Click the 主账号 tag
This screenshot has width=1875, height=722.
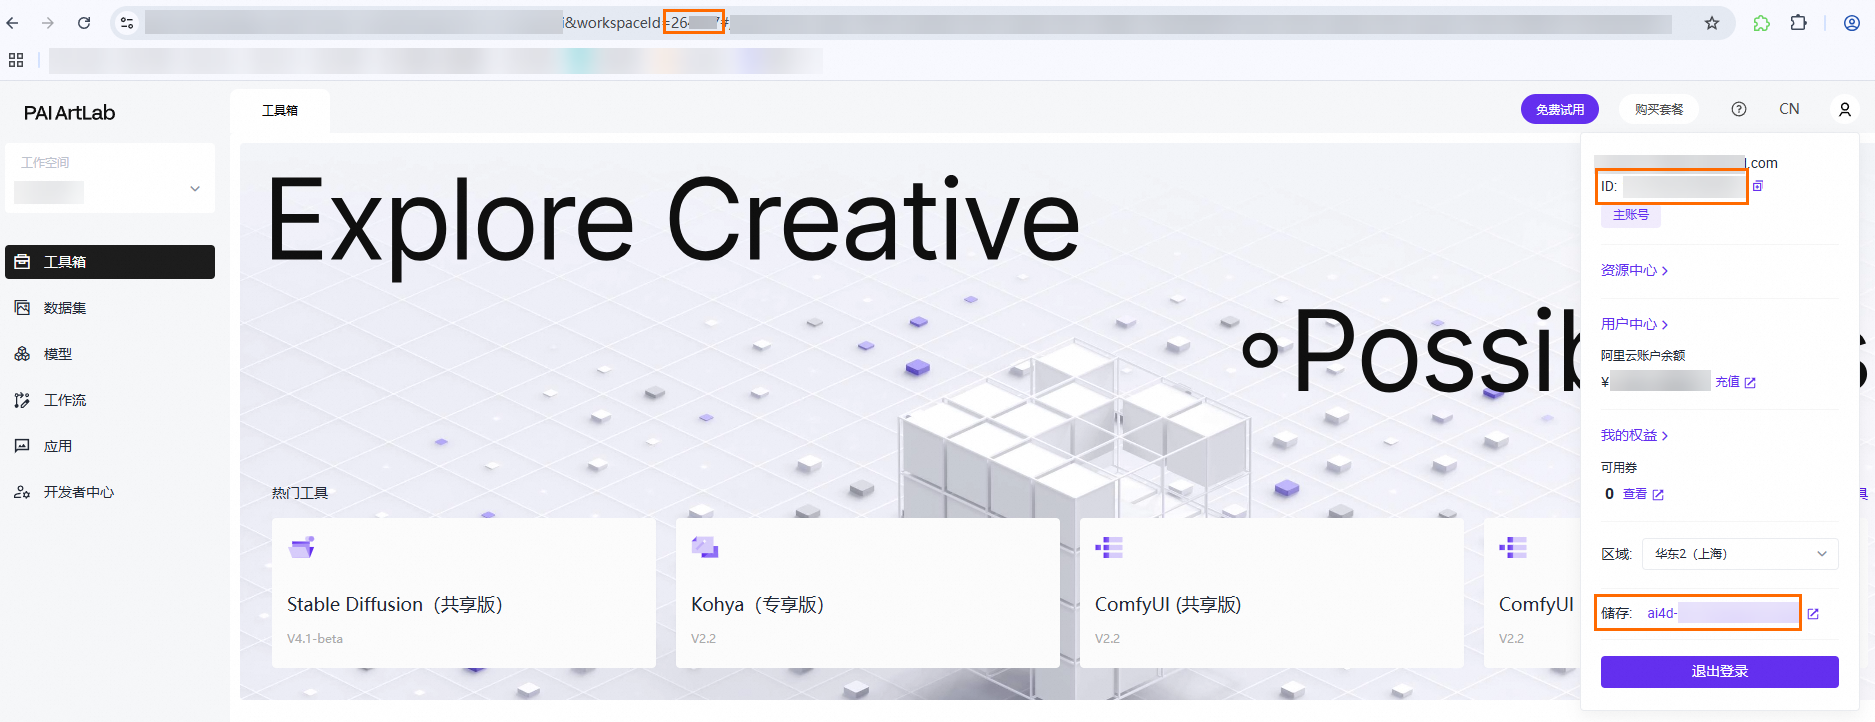[x=1631, y=215]
